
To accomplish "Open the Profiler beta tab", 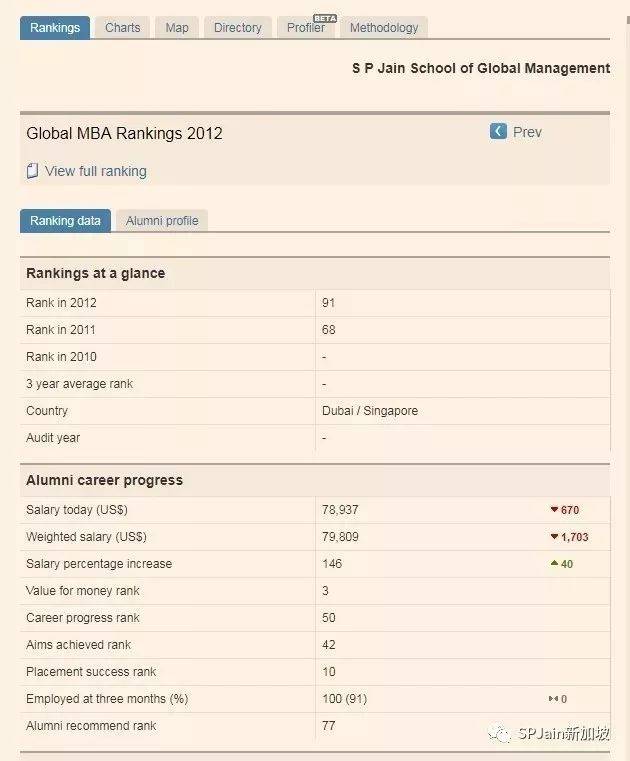I will point(306,28).
